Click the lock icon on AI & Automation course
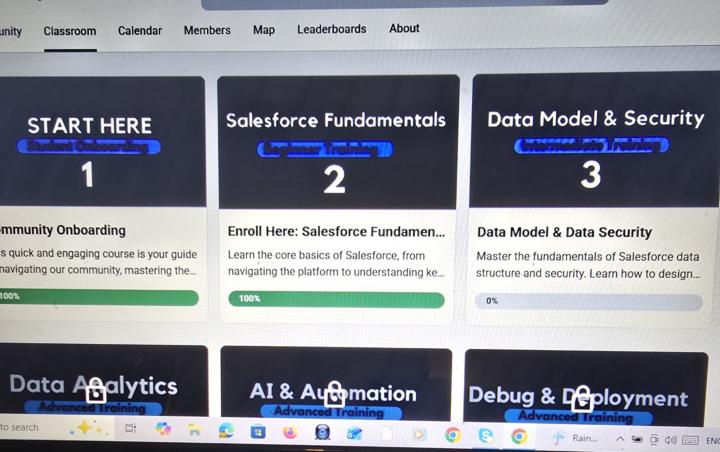 334,395
